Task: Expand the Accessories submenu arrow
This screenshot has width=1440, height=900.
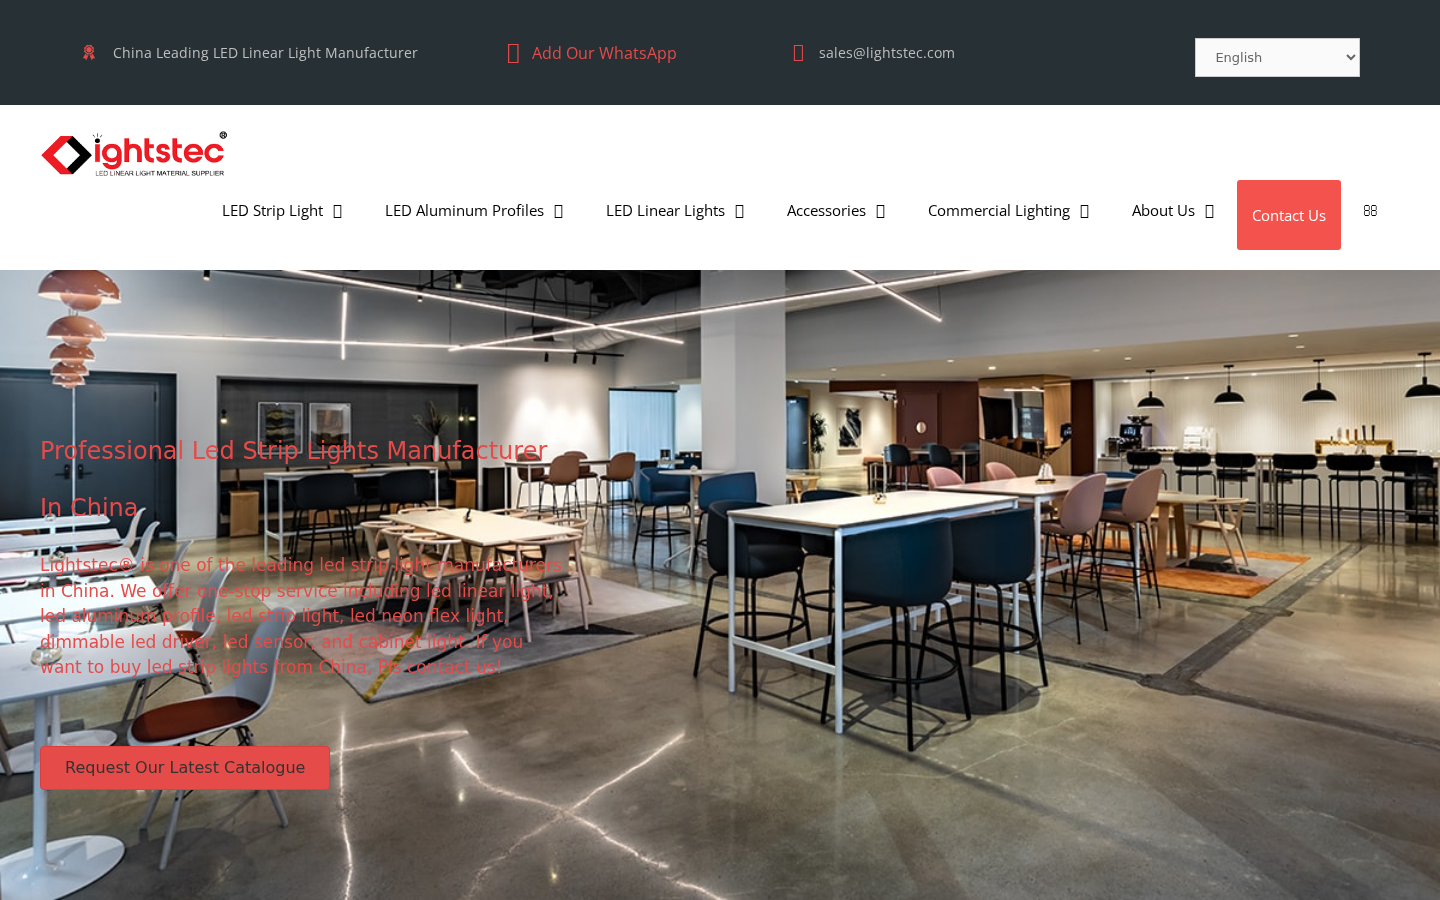Action: pyautogui.click(x=881, y=211)
